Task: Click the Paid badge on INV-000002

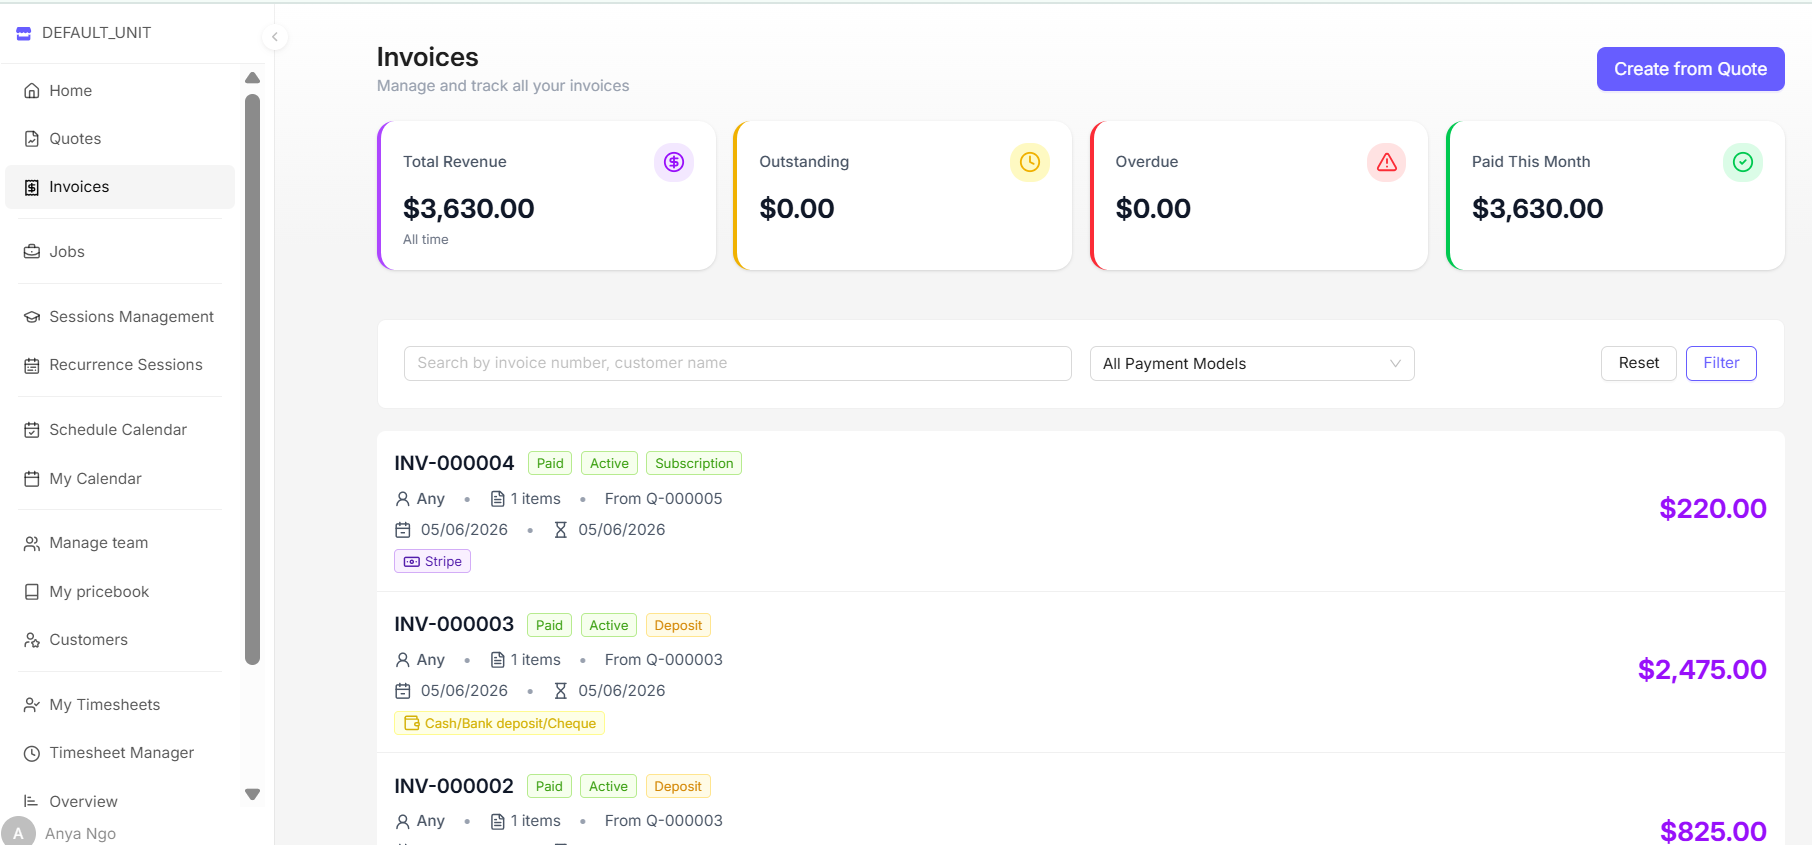Action: [549, 786]
